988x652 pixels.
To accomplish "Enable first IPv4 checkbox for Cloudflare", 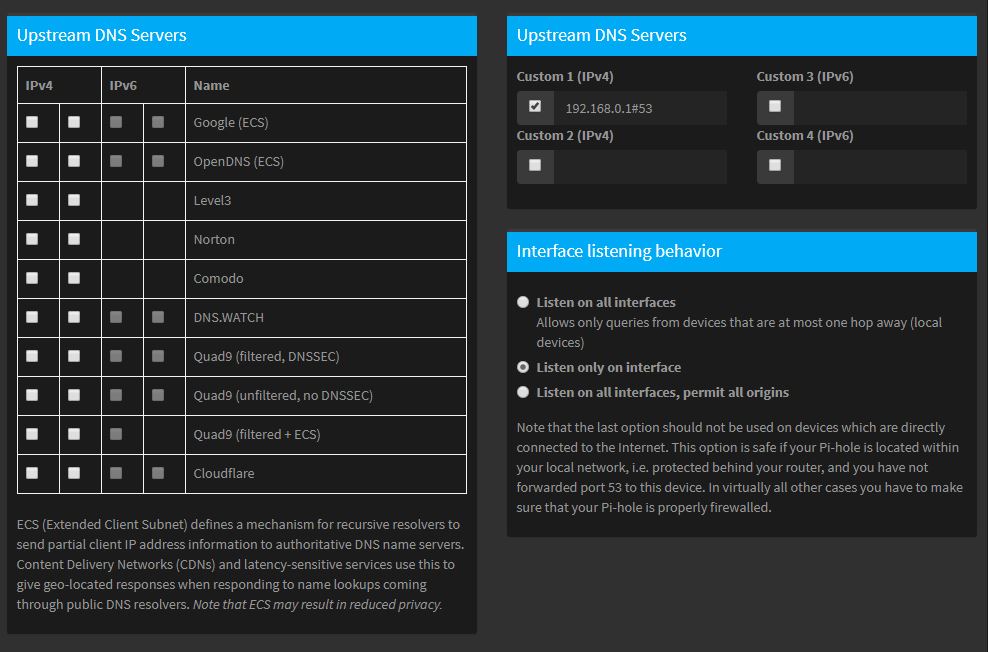I will tap(32, 473).
